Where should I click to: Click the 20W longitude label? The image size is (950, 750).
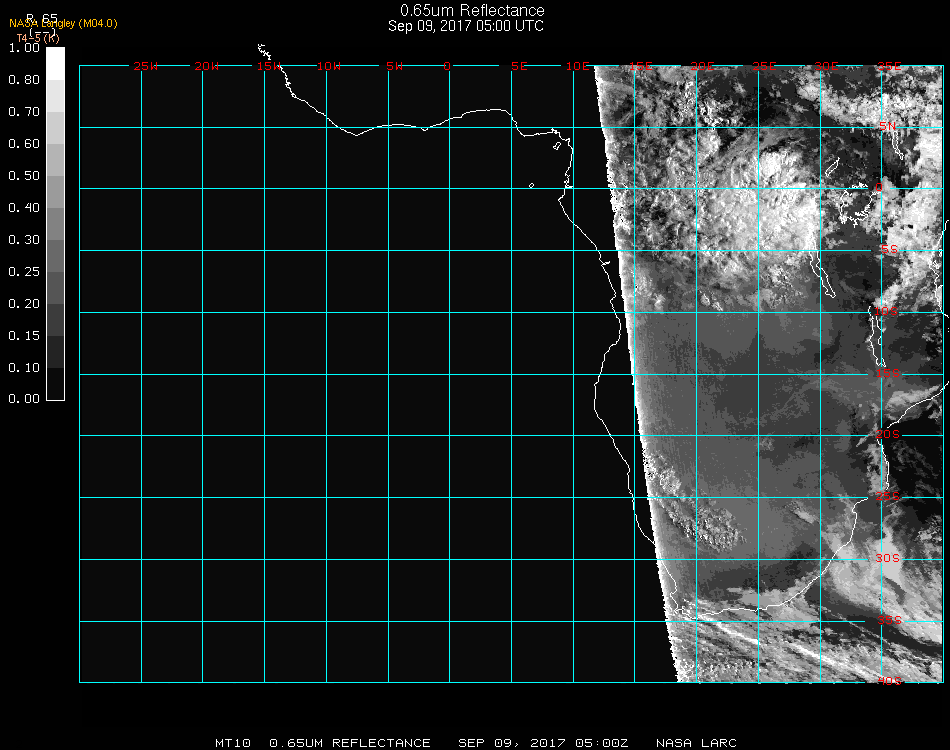(x=207, y=66)
